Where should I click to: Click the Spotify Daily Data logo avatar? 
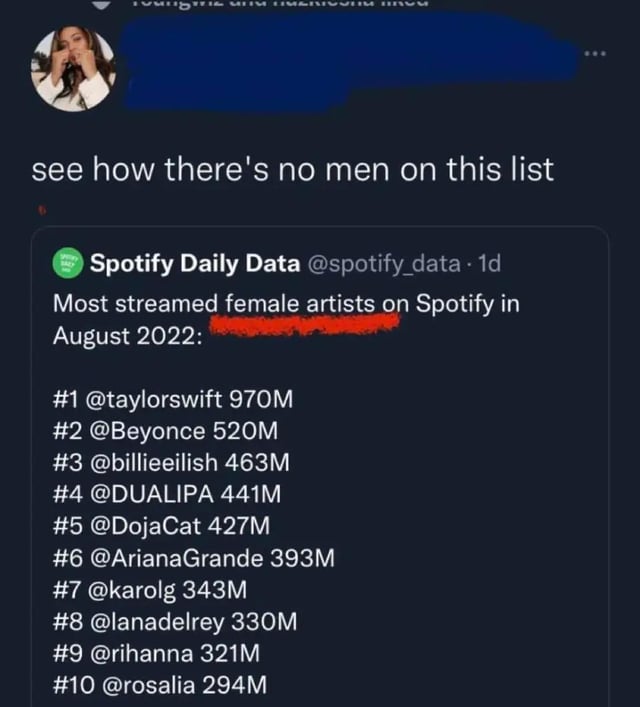66,264
